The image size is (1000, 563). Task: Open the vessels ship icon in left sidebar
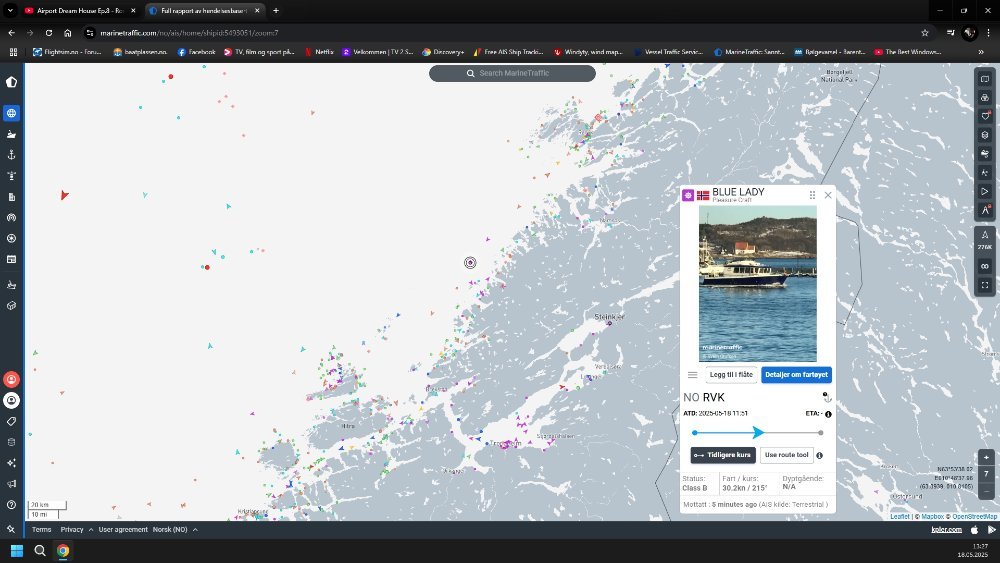click(11, 135)
